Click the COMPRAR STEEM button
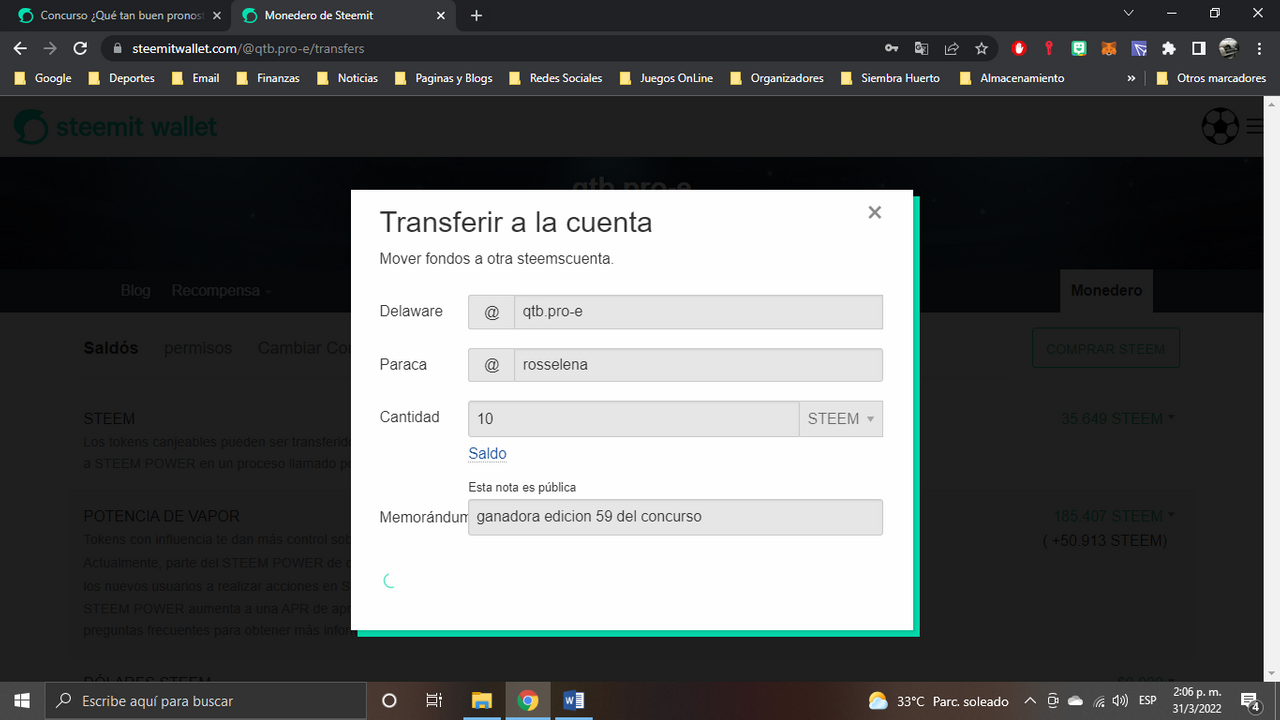Screen dimensions: 1280x720 pos(1106,349)
